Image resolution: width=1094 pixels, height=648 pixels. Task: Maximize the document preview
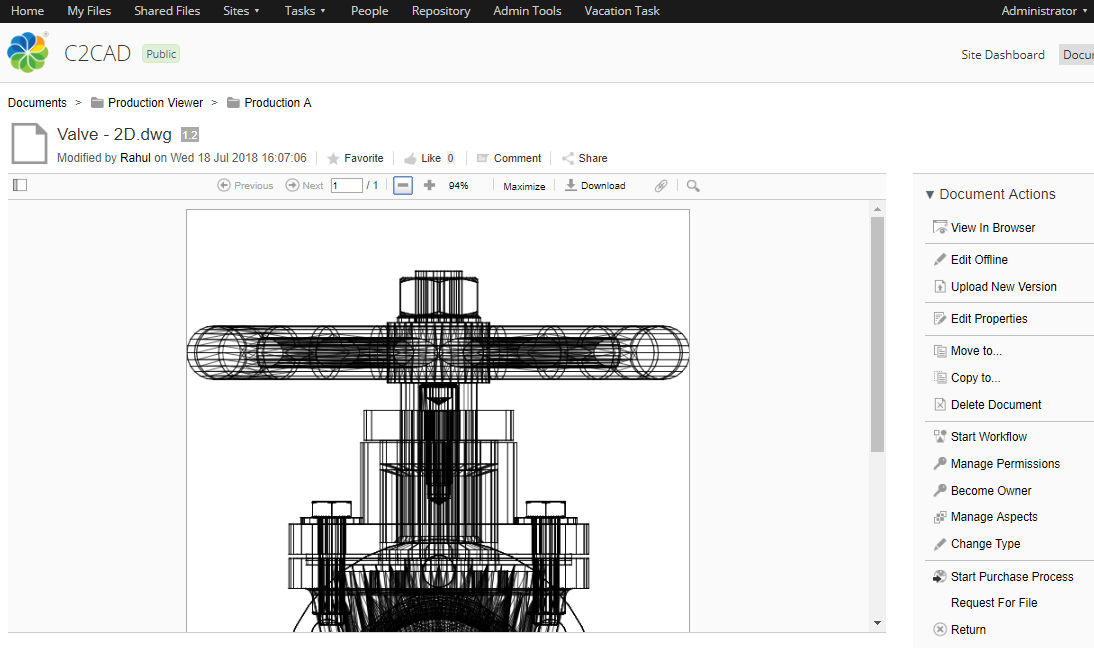pyautogui.click(x=523, y=185)
